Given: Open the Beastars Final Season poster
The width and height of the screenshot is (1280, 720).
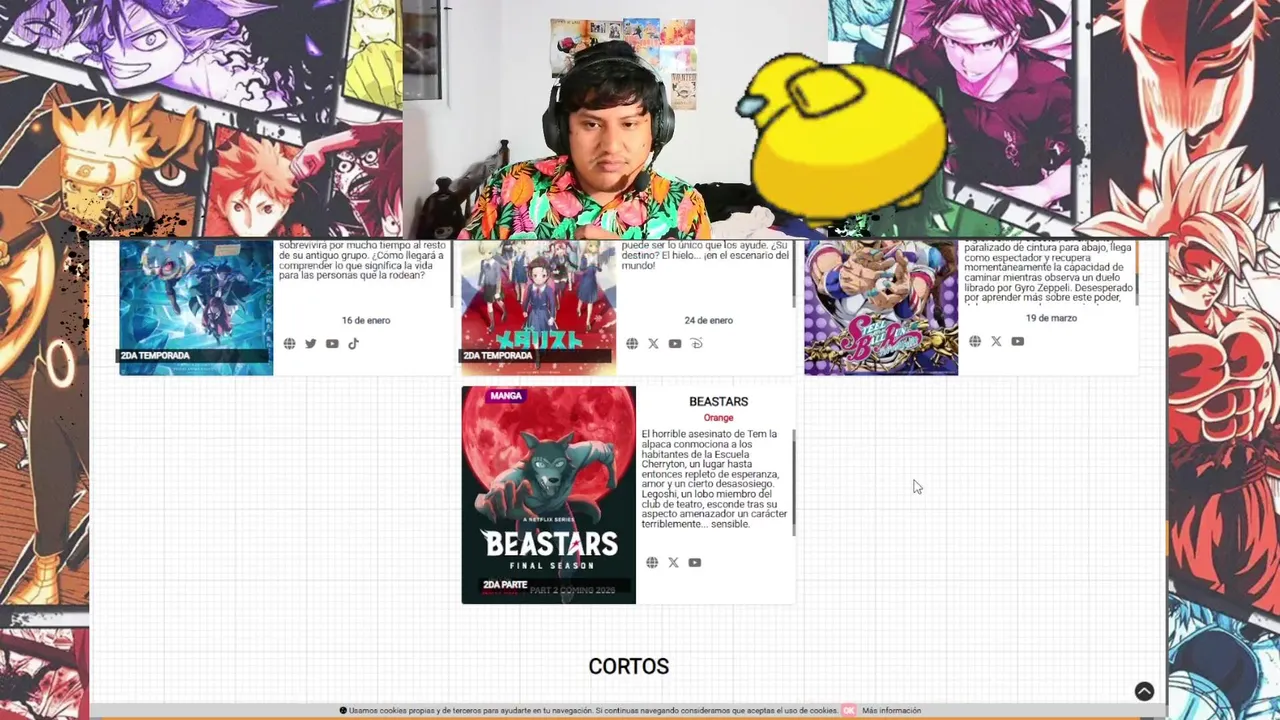Looking at the screenshot, I should [548, 495].
